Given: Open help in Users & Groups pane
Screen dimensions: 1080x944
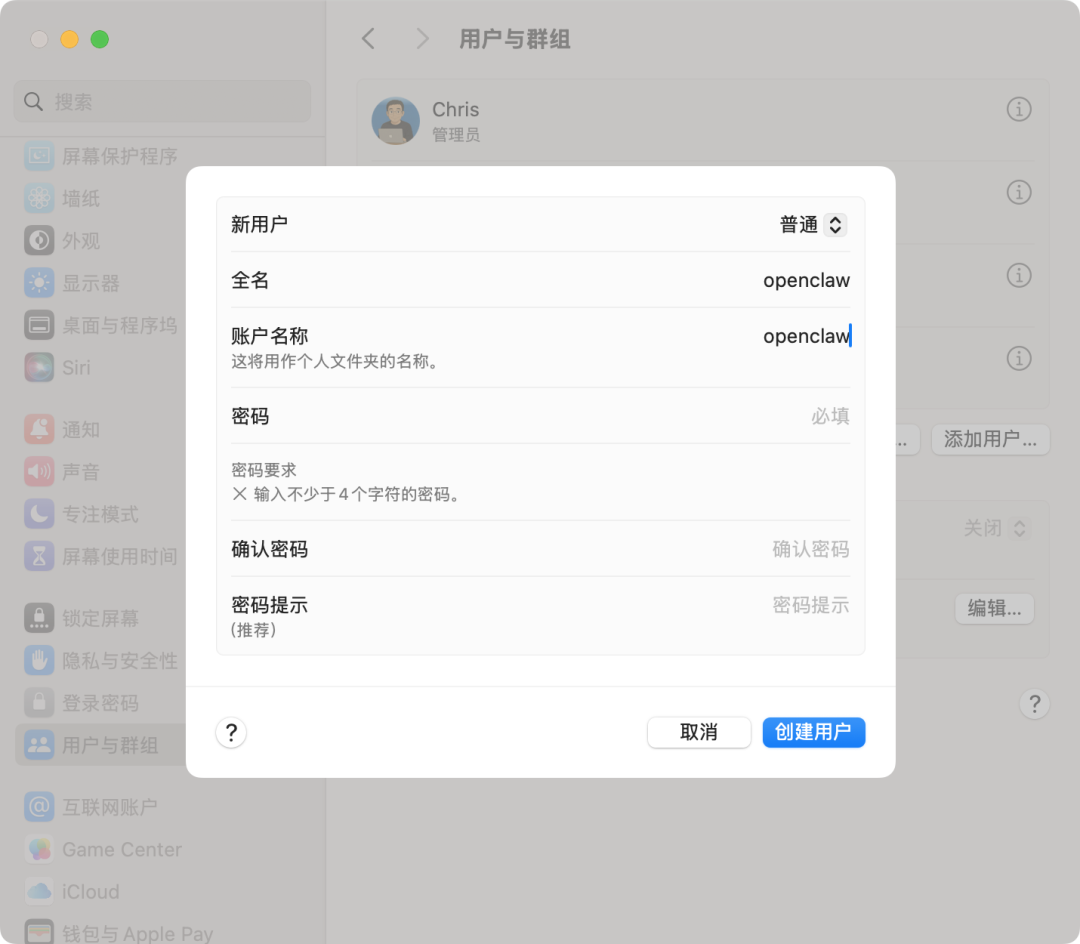Looking at the screenshot, I should [1035, 704].
